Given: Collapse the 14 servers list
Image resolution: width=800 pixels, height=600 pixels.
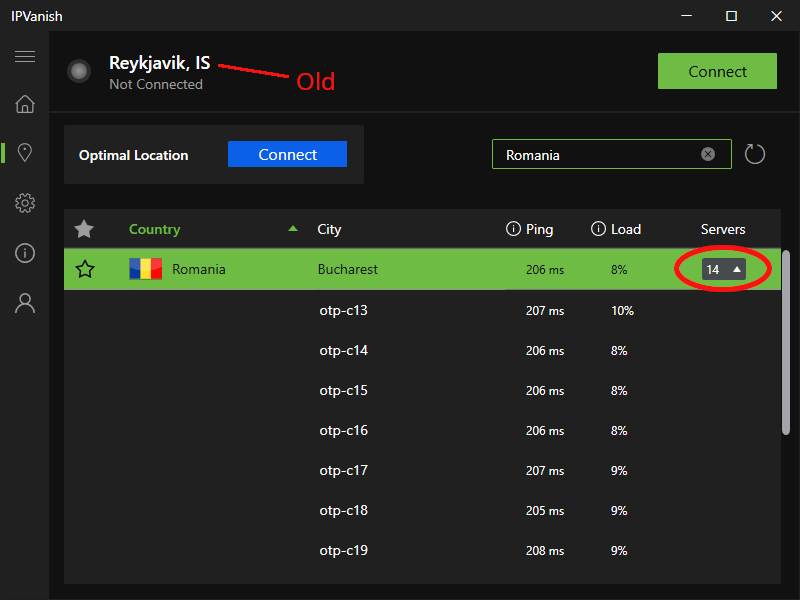Looking at the screenshot, I should tap(723, 269).
